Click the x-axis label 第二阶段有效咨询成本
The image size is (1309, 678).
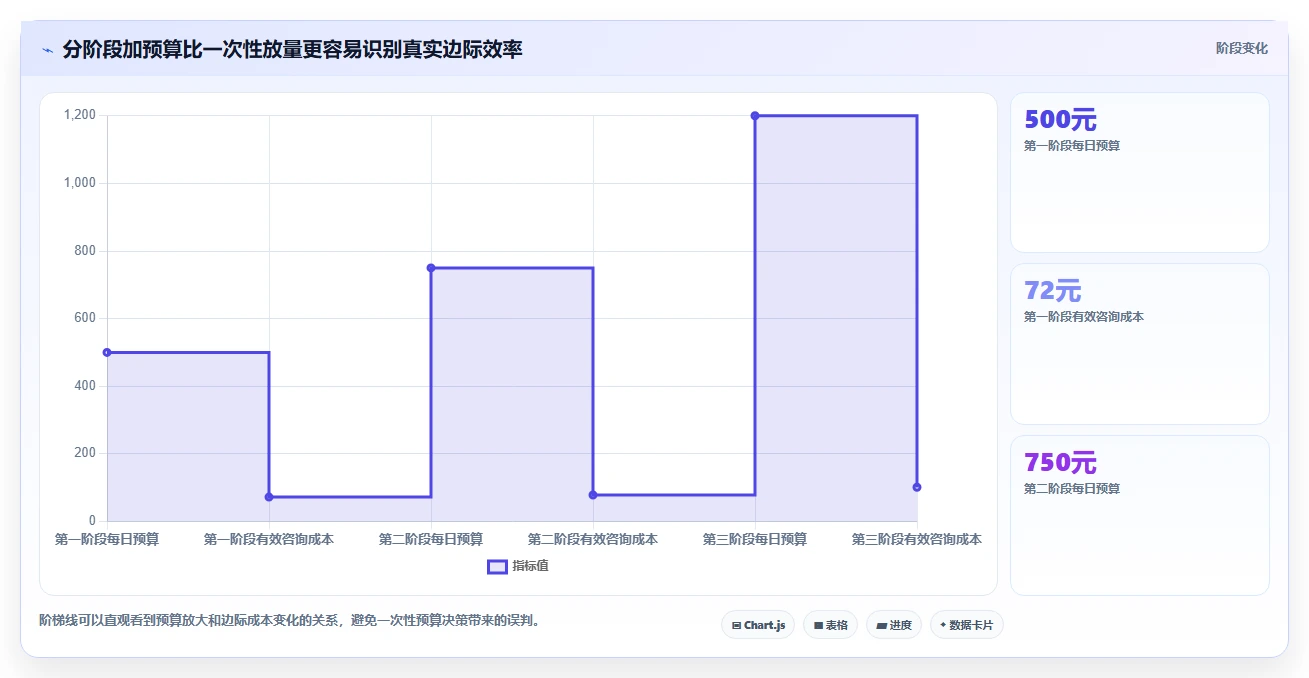coord(593,539)
